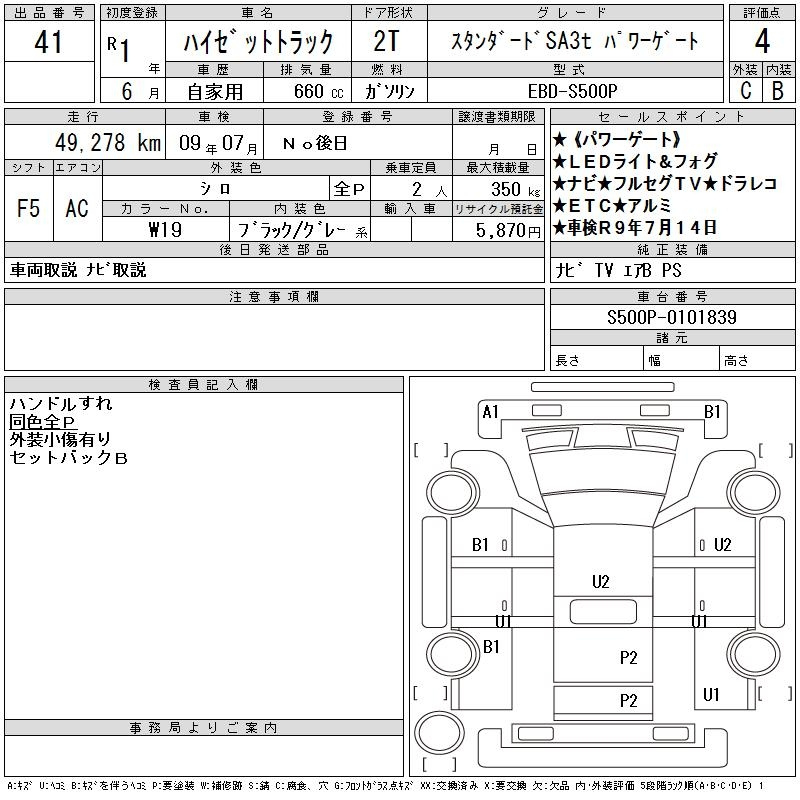Click the R1 first registration year
800x800 pixels.
(x=118, y=49)
